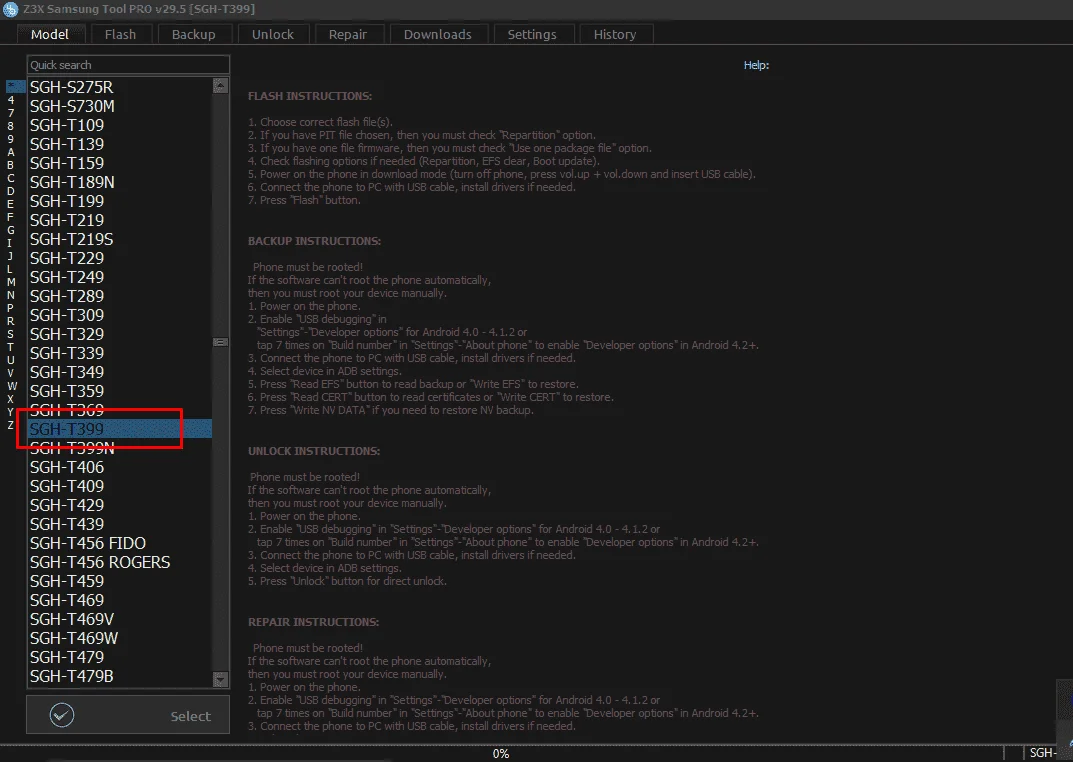Image resolution: width=1073 pixels, height=762 pixels.
Task: Click the Z3X app icon in title bar
Action: (x=10, y=9)
